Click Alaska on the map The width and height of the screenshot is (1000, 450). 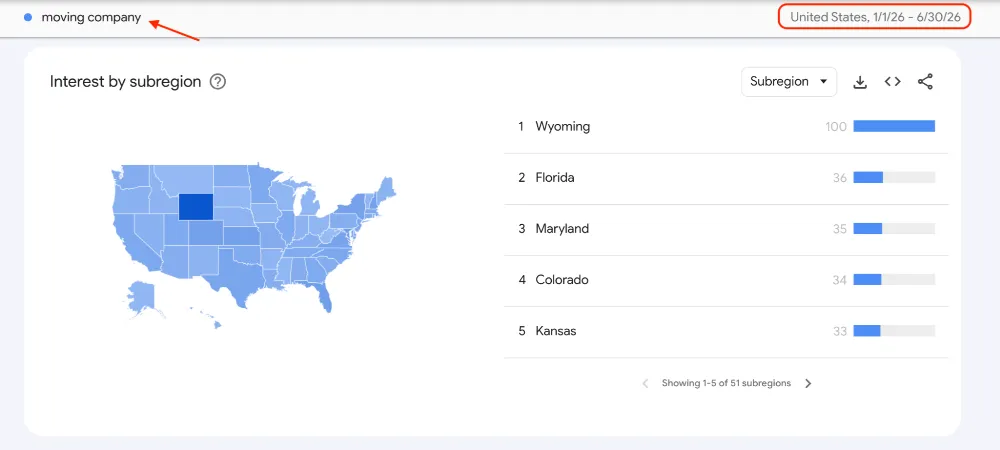(x=140, y=300)
